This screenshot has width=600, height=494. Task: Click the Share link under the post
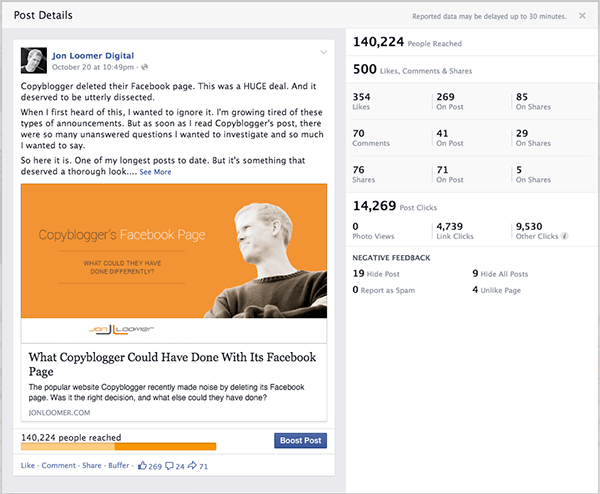coord(91,466)
